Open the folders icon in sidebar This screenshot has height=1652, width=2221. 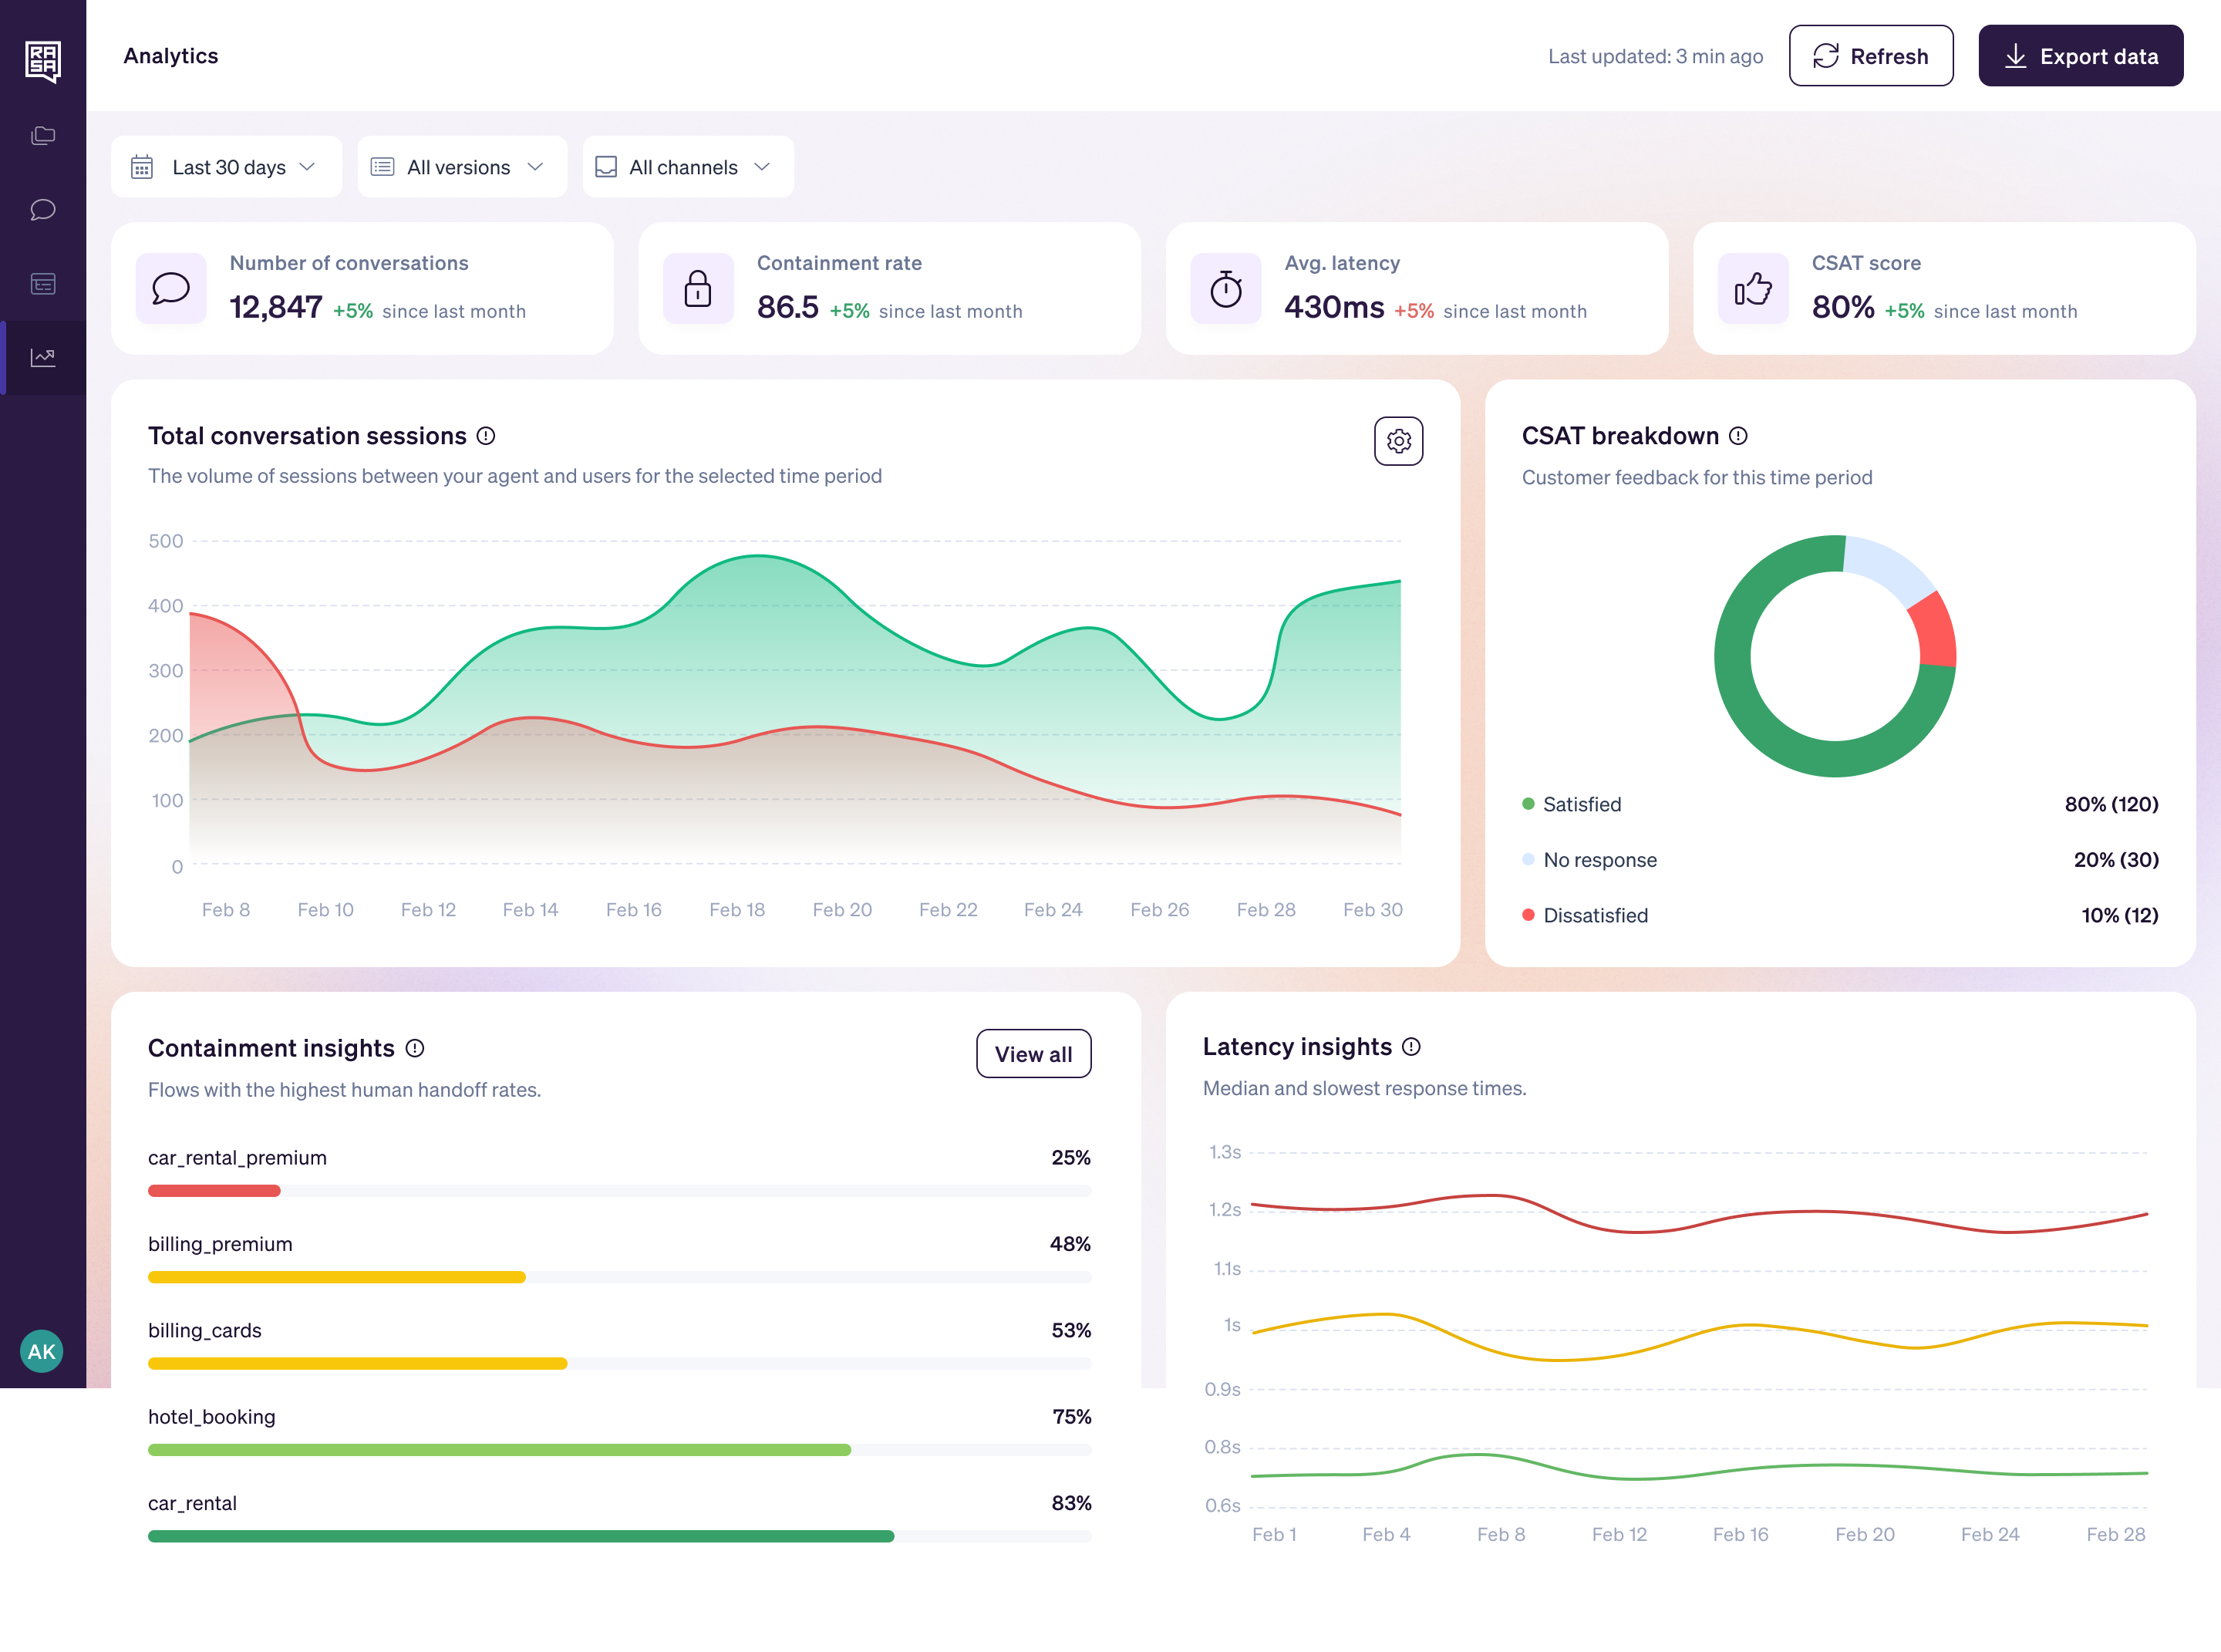[43, 135]
